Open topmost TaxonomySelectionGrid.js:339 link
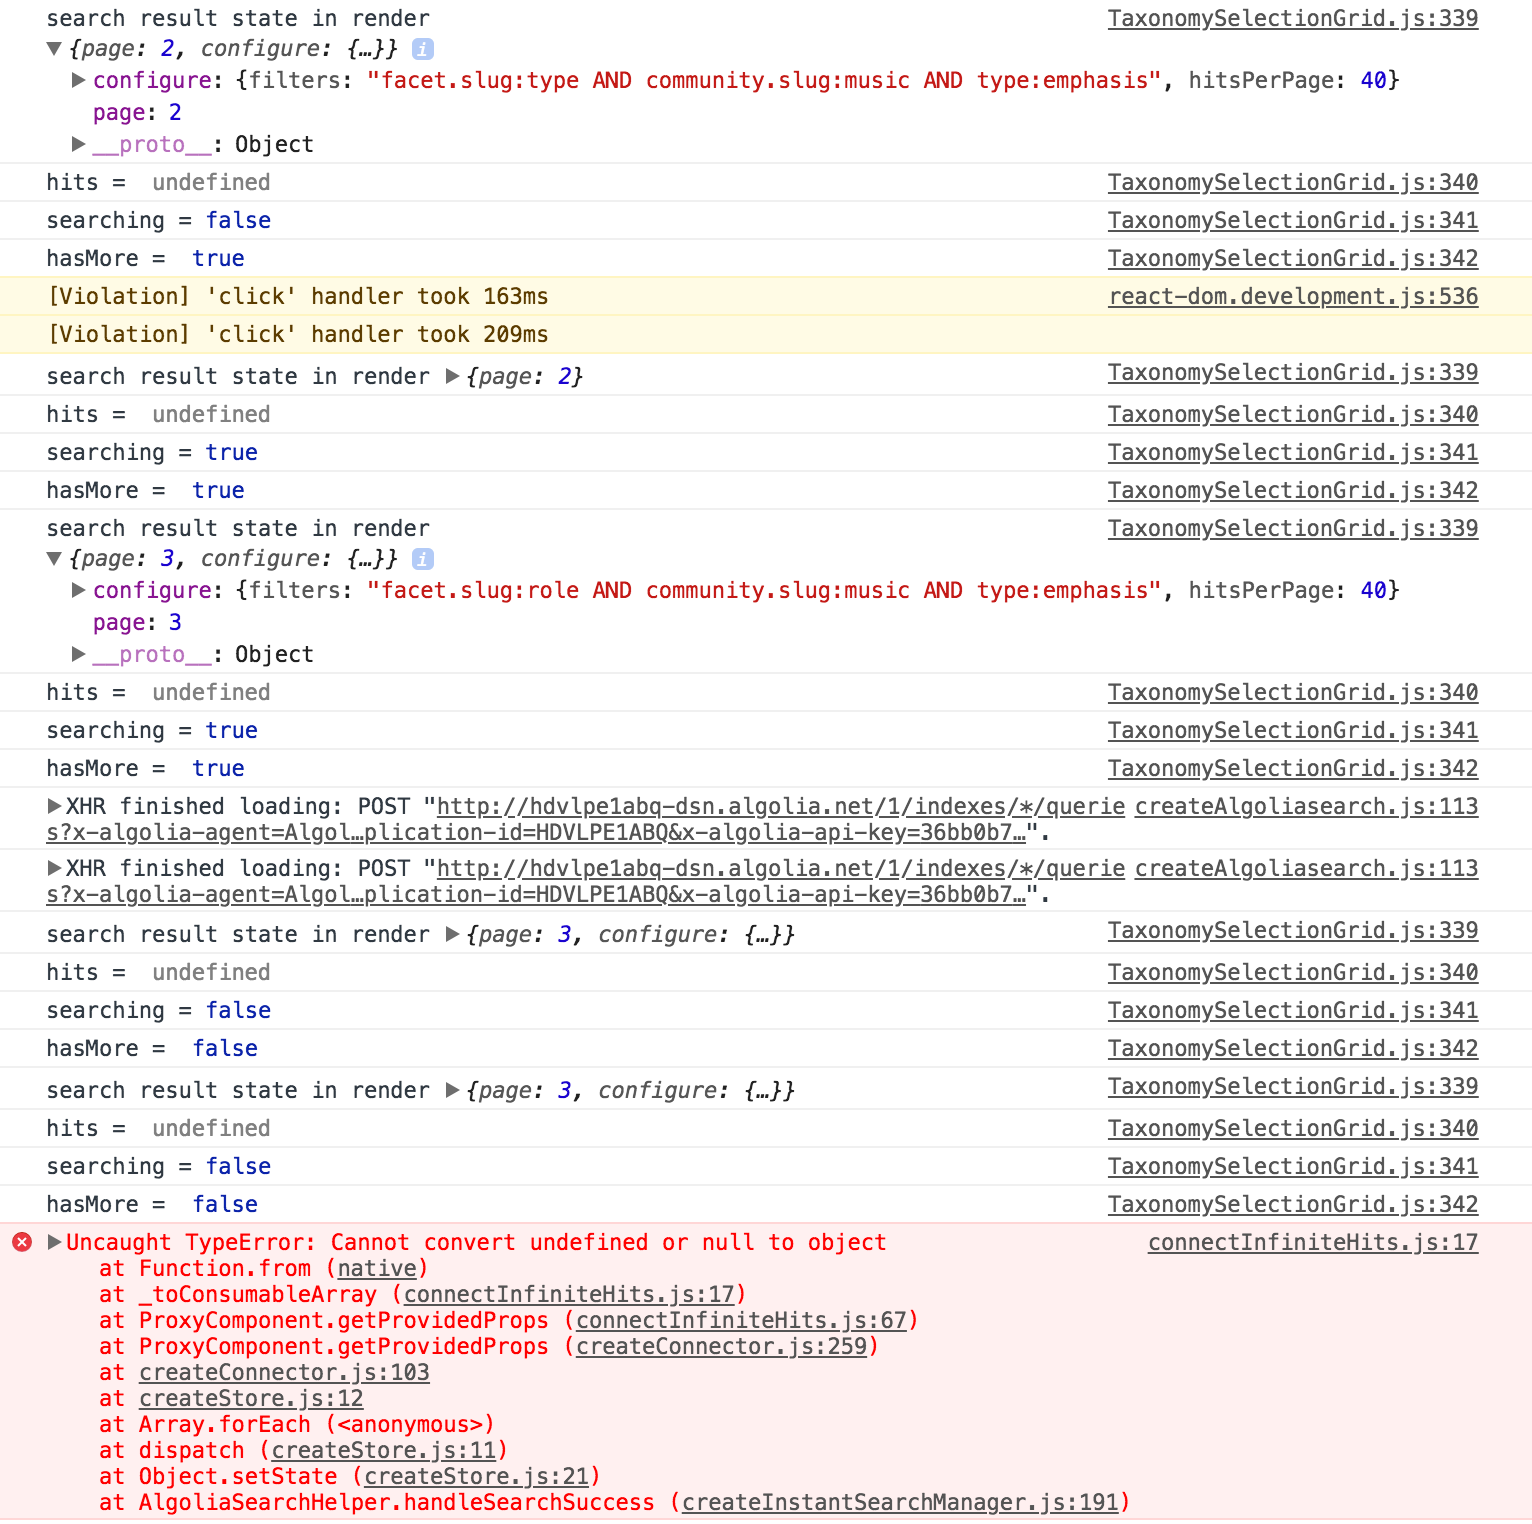The width and height of the screenshot is (1532, 1524). [x=1293, y=18]
